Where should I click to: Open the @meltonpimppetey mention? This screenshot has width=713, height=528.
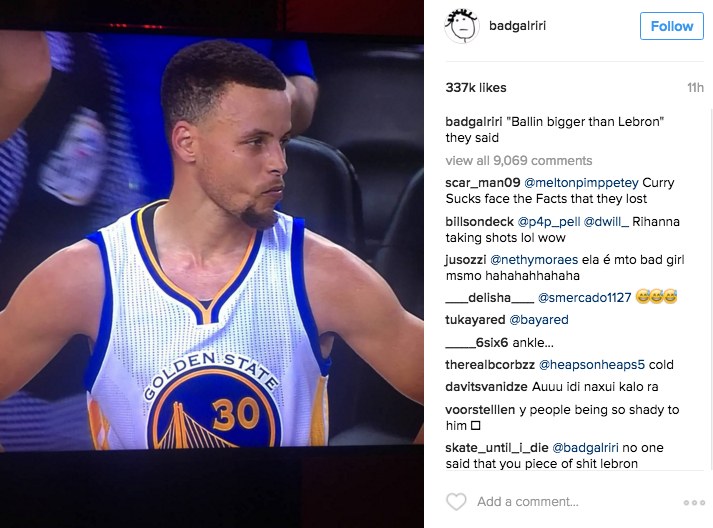tap(581, 183)
